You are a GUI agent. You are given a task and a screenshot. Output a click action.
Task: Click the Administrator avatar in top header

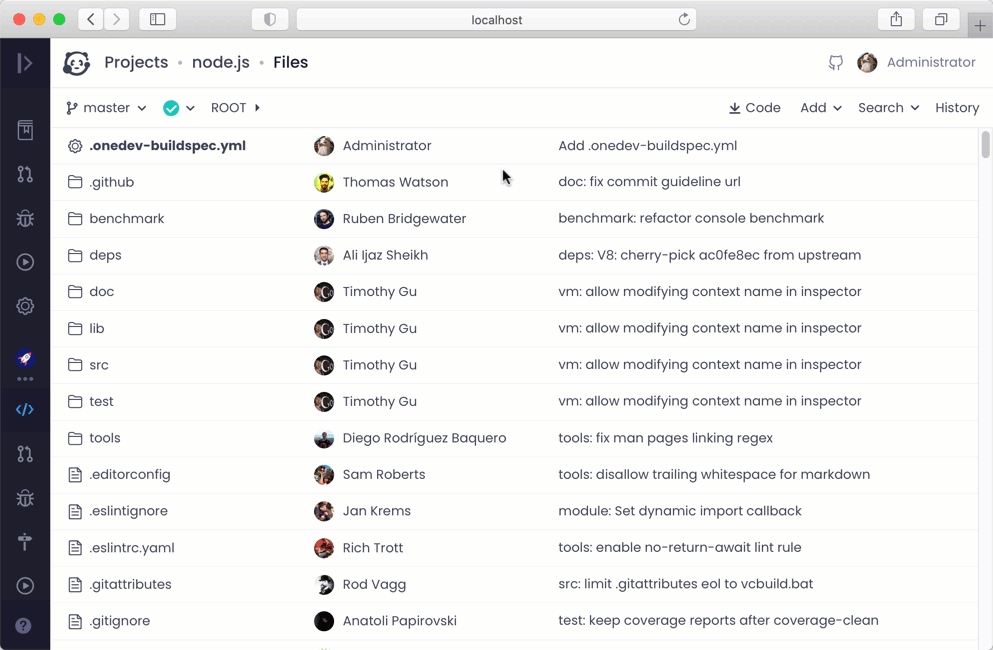click(867, 62)
